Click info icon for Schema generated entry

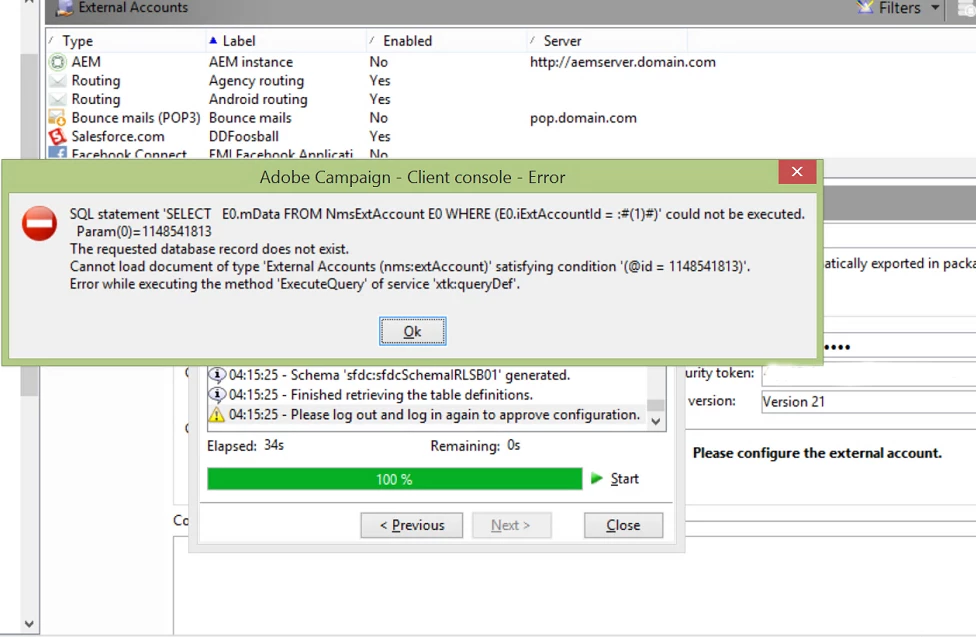(x=216, y=375)
